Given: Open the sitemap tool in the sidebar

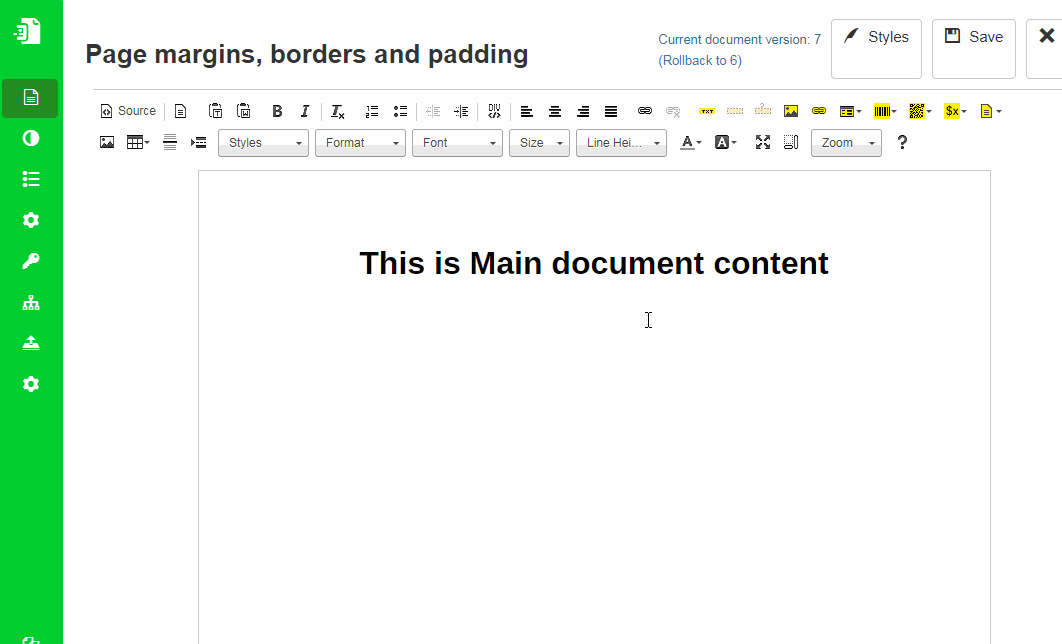Looking at the screenshot, I should [31, 302].
